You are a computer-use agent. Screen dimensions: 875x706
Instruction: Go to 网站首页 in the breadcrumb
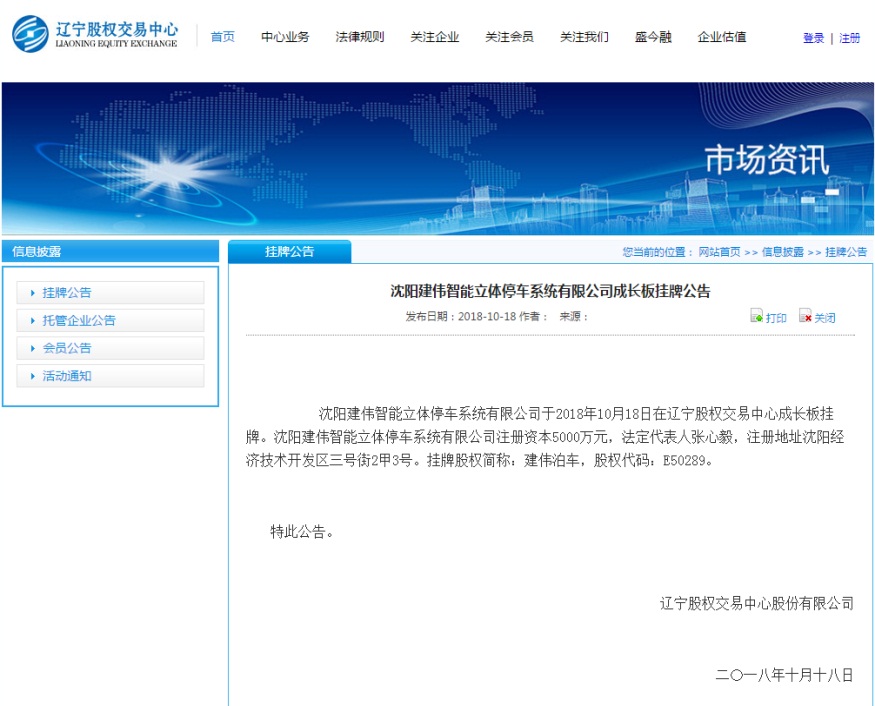(720, 252)
